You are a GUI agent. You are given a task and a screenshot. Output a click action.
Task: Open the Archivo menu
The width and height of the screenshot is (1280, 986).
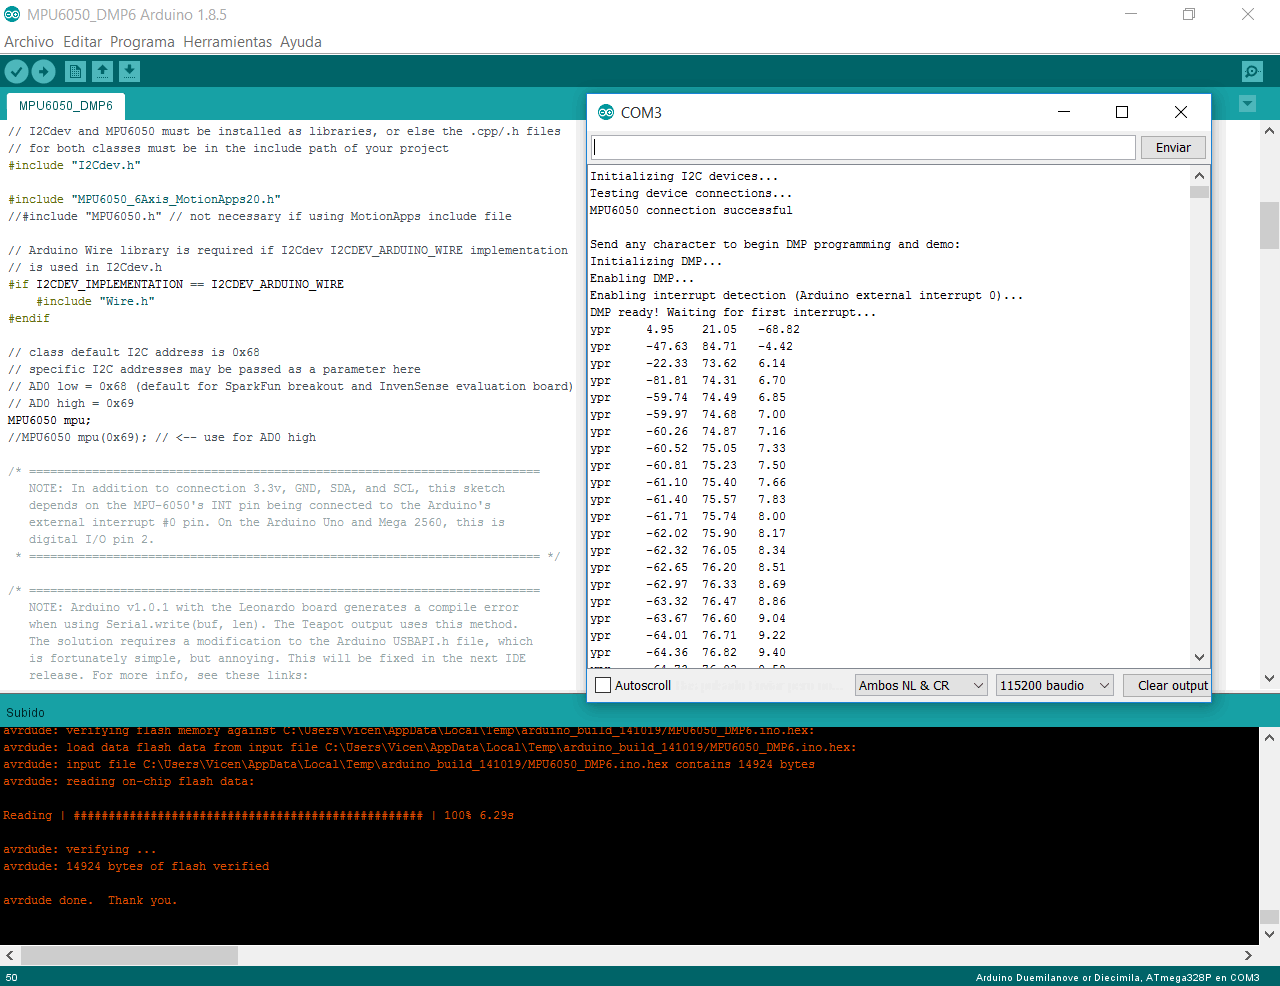[x=29, y=42]
